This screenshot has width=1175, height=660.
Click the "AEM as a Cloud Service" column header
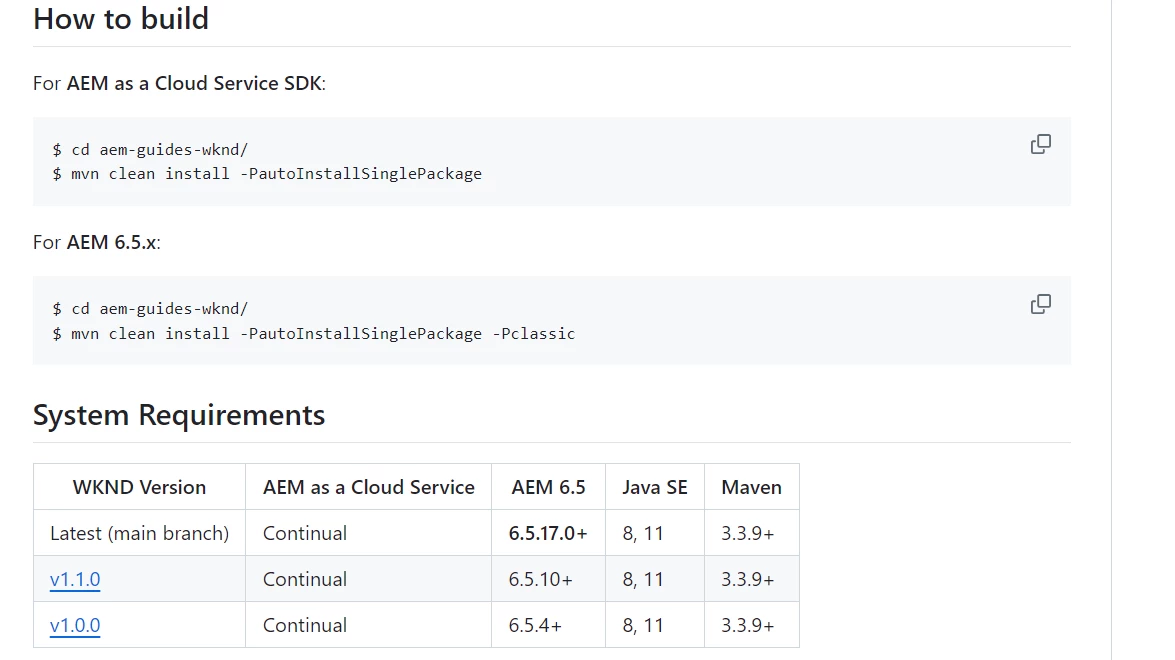coord(368,487)
